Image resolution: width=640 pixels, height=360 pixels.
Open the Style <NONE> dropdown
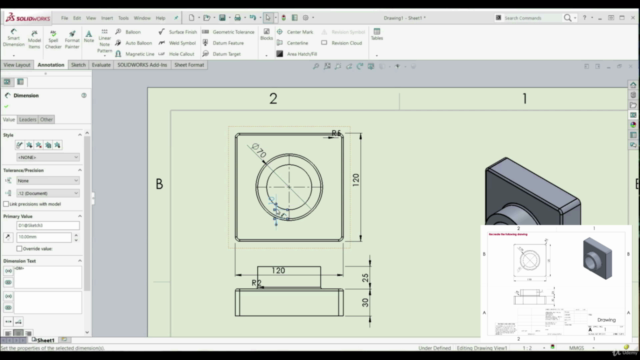pyautogui.click(x=48, y=157)
